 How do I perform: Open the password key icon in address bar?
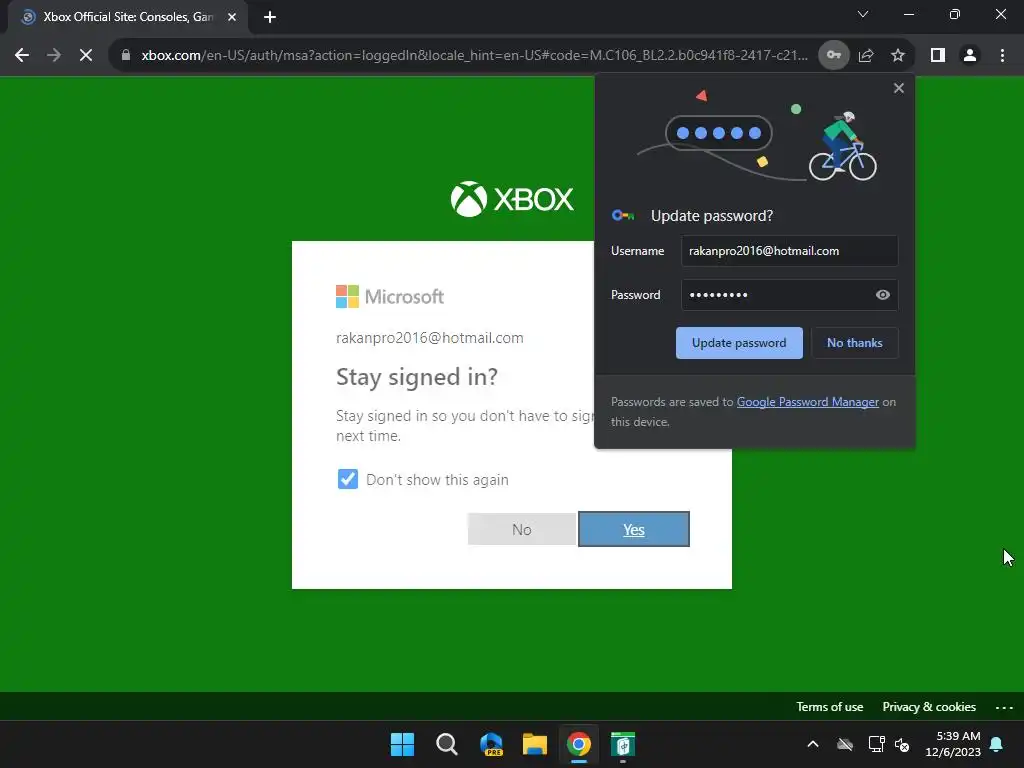click(x=833, y=56)
